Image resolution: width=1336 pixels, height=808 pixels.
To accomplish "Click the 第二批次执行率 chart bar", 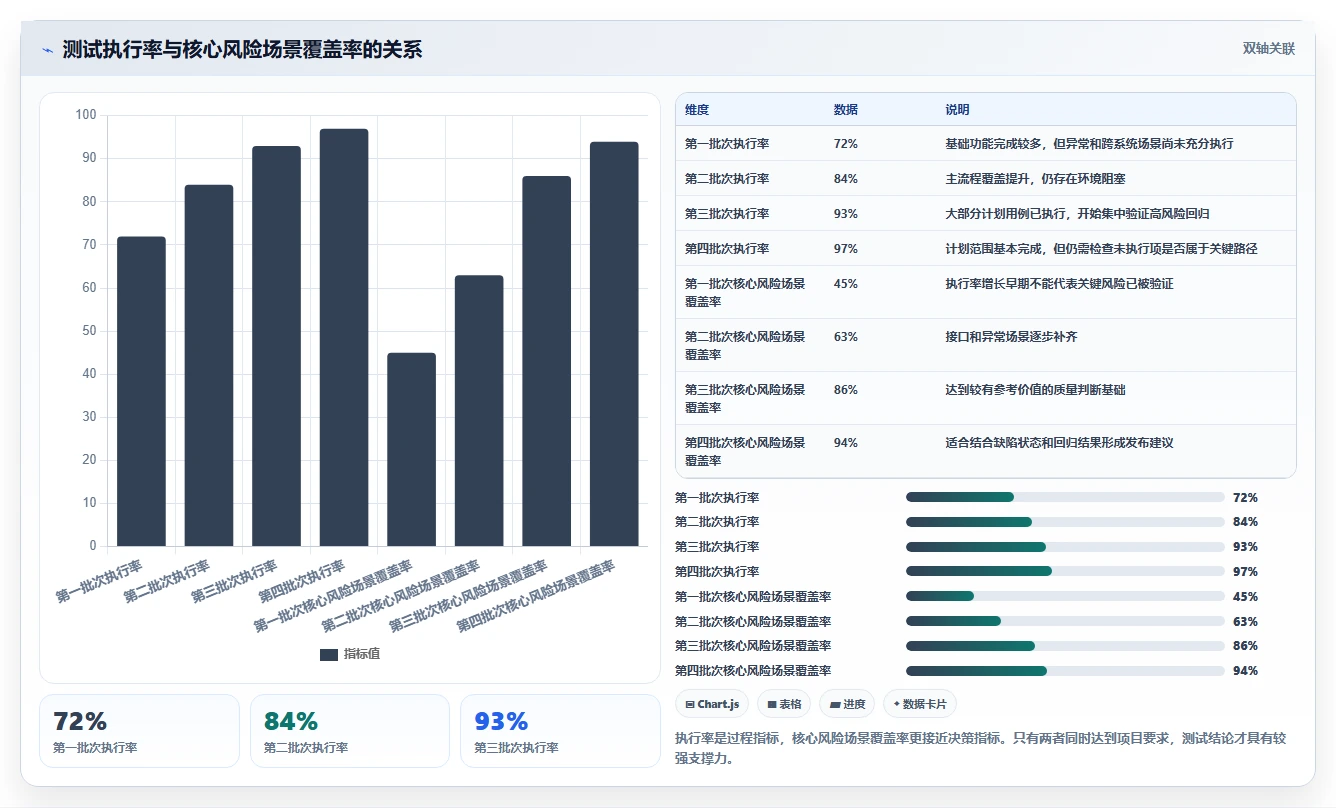I will pos(209,365).
